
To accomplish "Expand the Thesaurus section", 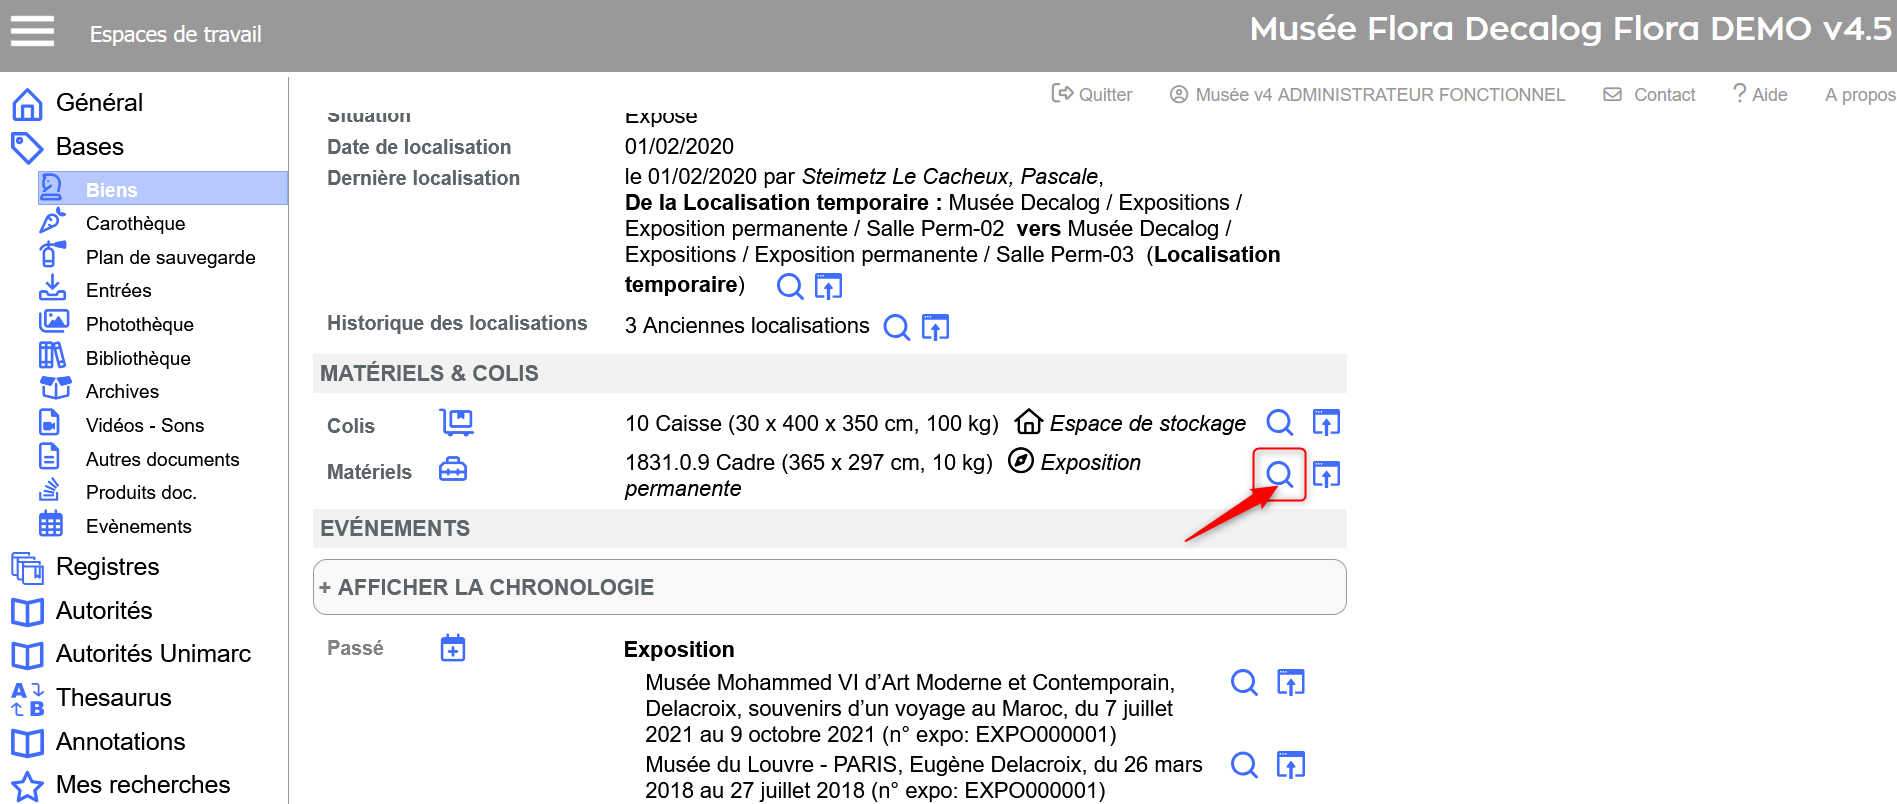I will coord(113,698).
